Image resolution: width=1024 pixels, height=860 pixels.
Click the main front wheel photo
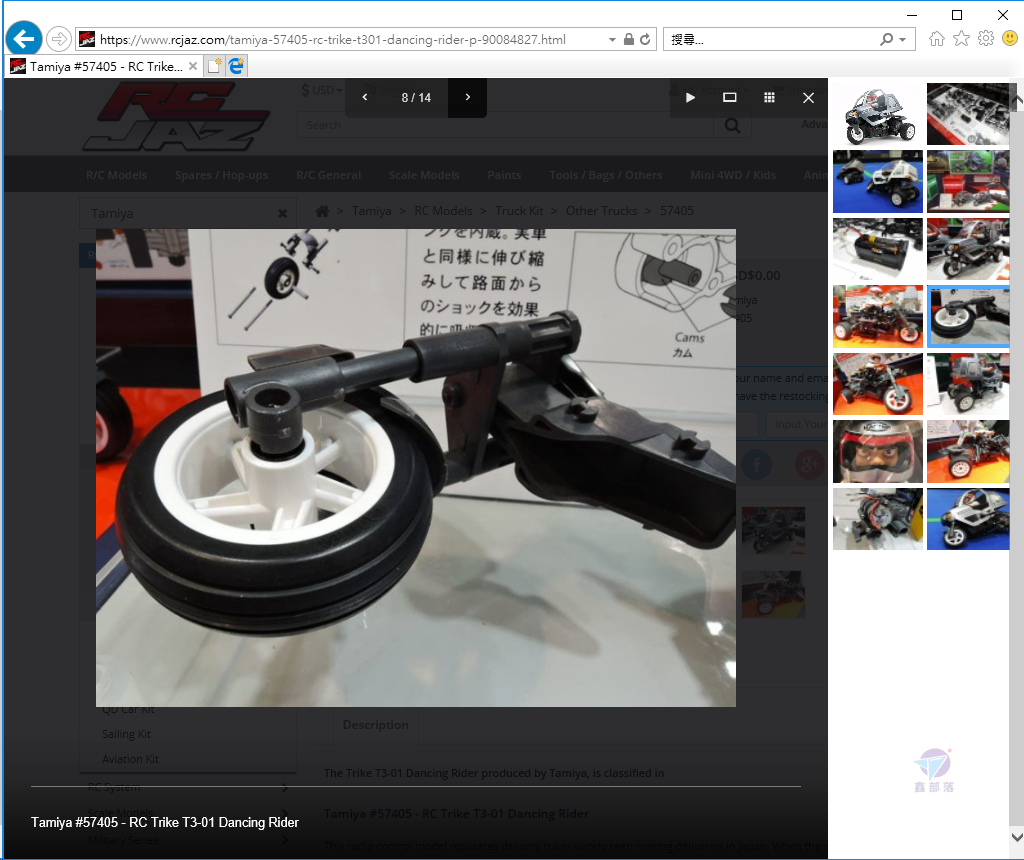pyautogui.click(x=416, y=468)
